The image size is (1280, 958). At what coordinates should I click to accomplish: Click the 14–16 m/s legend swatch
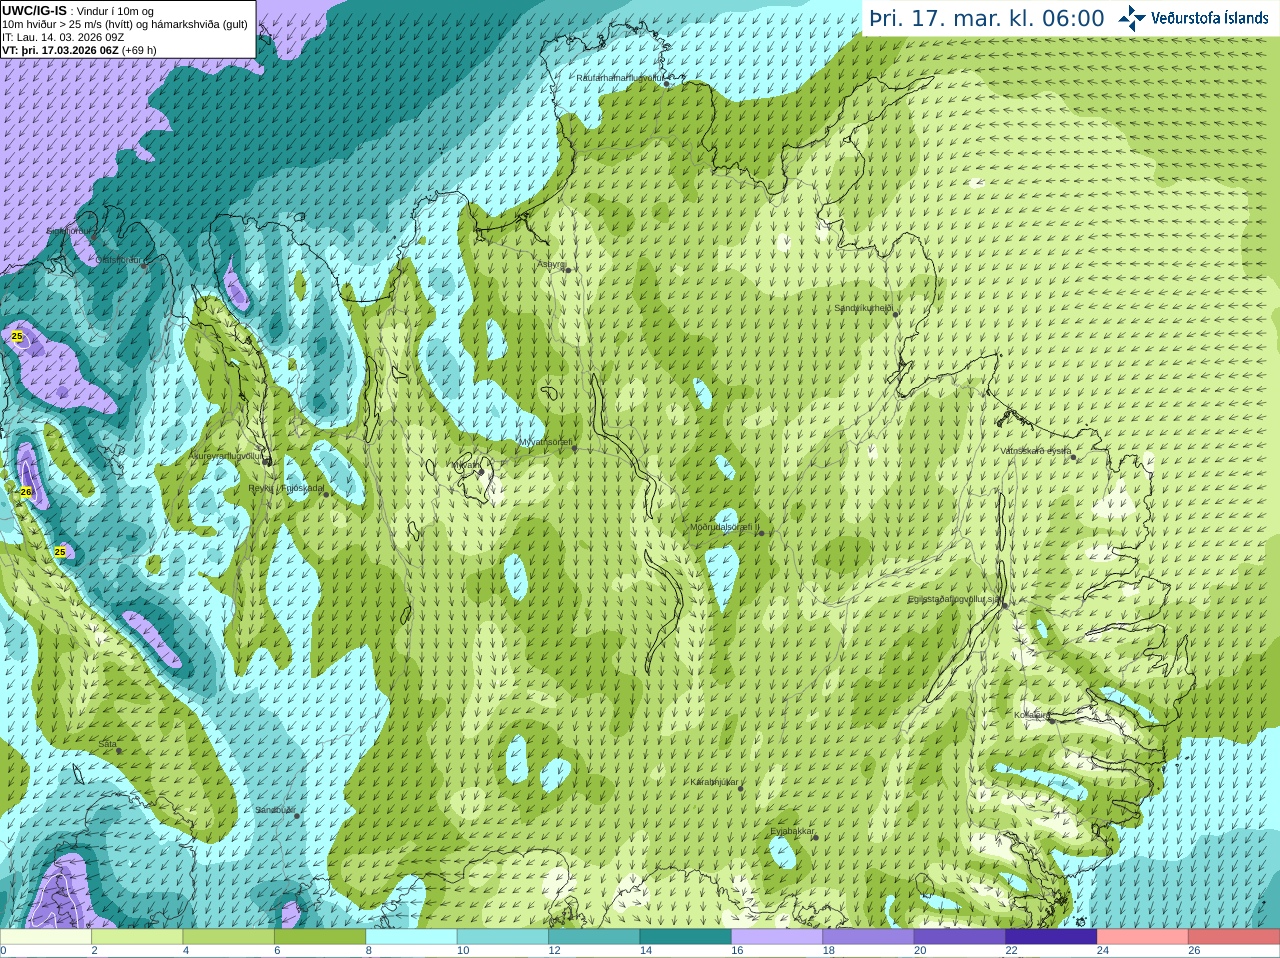coord(686,937)
